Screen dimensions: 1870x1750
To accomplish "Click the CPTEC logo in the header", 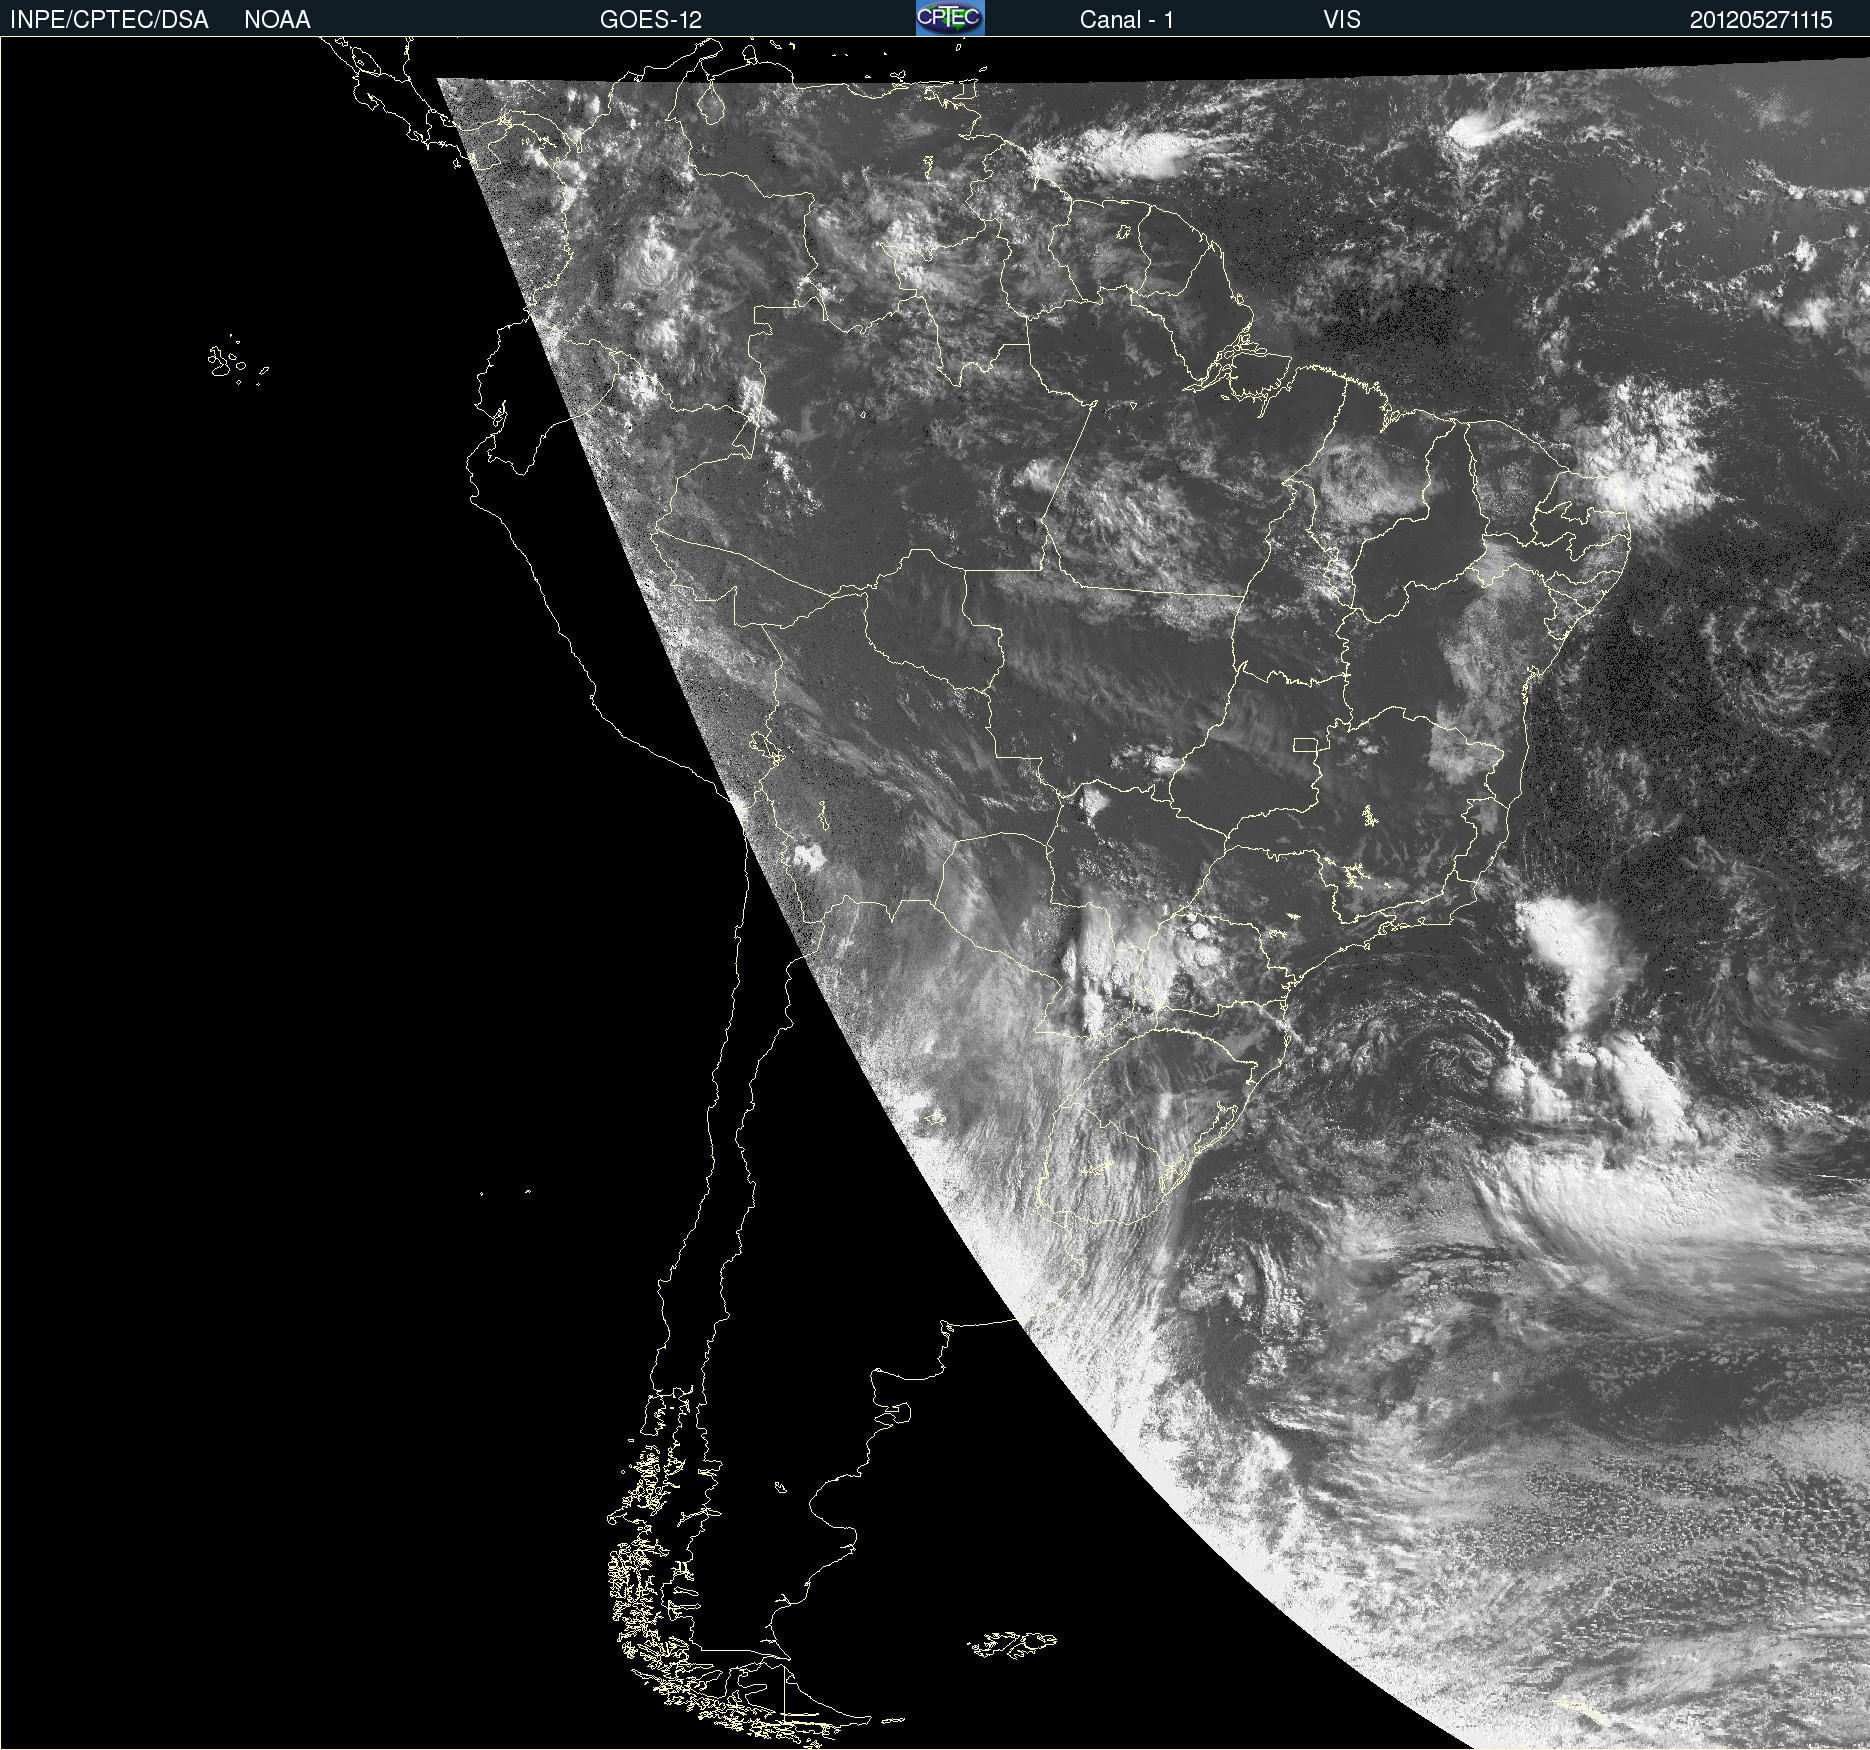I will 950,18.
